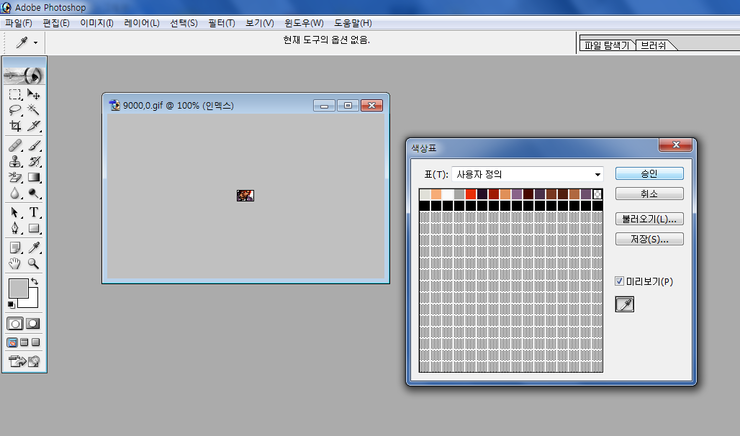Select the Clone Stamp tool

15,161
